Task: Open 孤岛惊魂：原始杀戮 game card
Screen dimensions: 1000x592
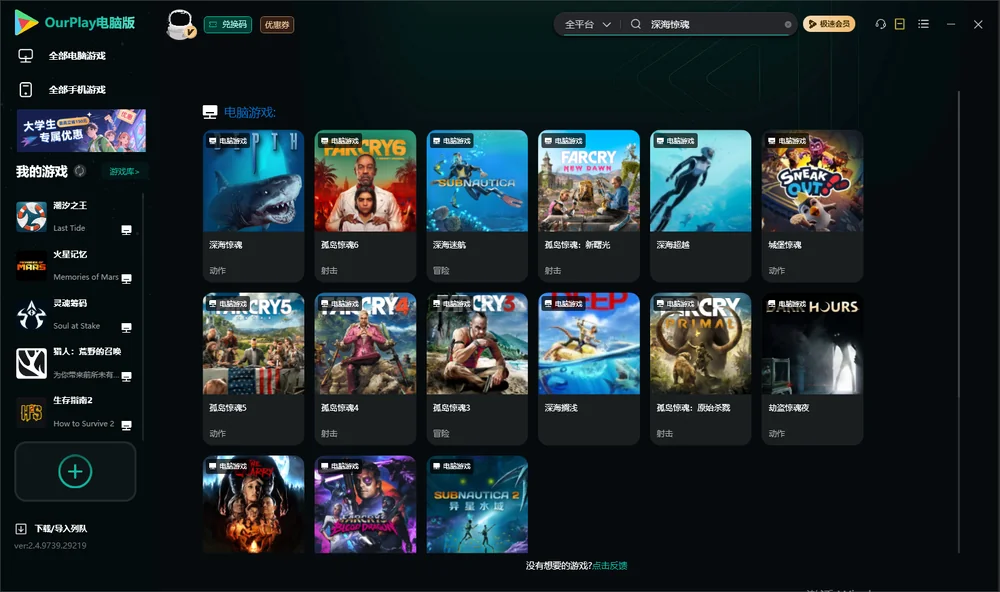Action: point(700,369)
